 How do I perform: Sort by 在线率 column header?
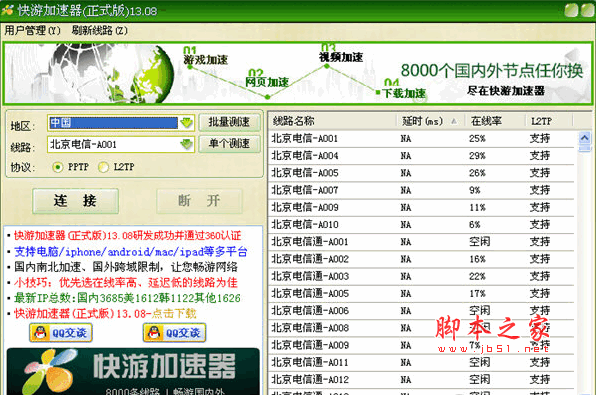pos(496,121)
